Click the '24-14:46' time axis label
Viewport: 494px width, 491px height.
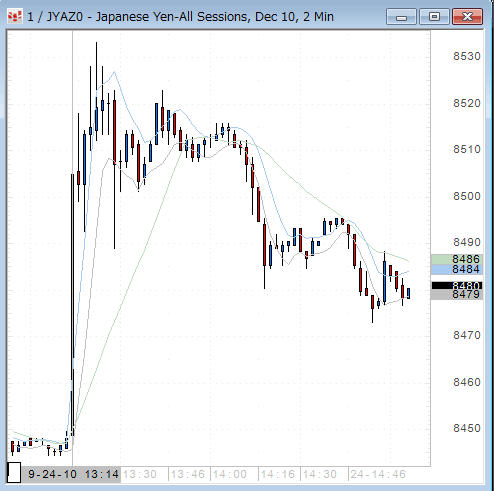click(378, 474)
